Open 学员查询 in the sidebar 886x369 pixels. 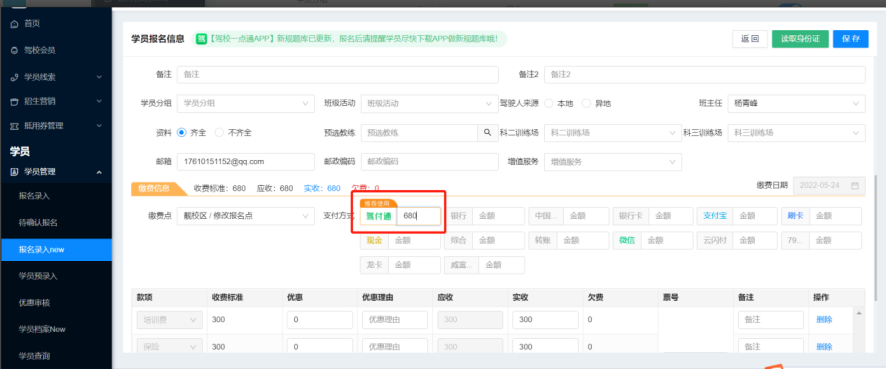tap(34, 356)
